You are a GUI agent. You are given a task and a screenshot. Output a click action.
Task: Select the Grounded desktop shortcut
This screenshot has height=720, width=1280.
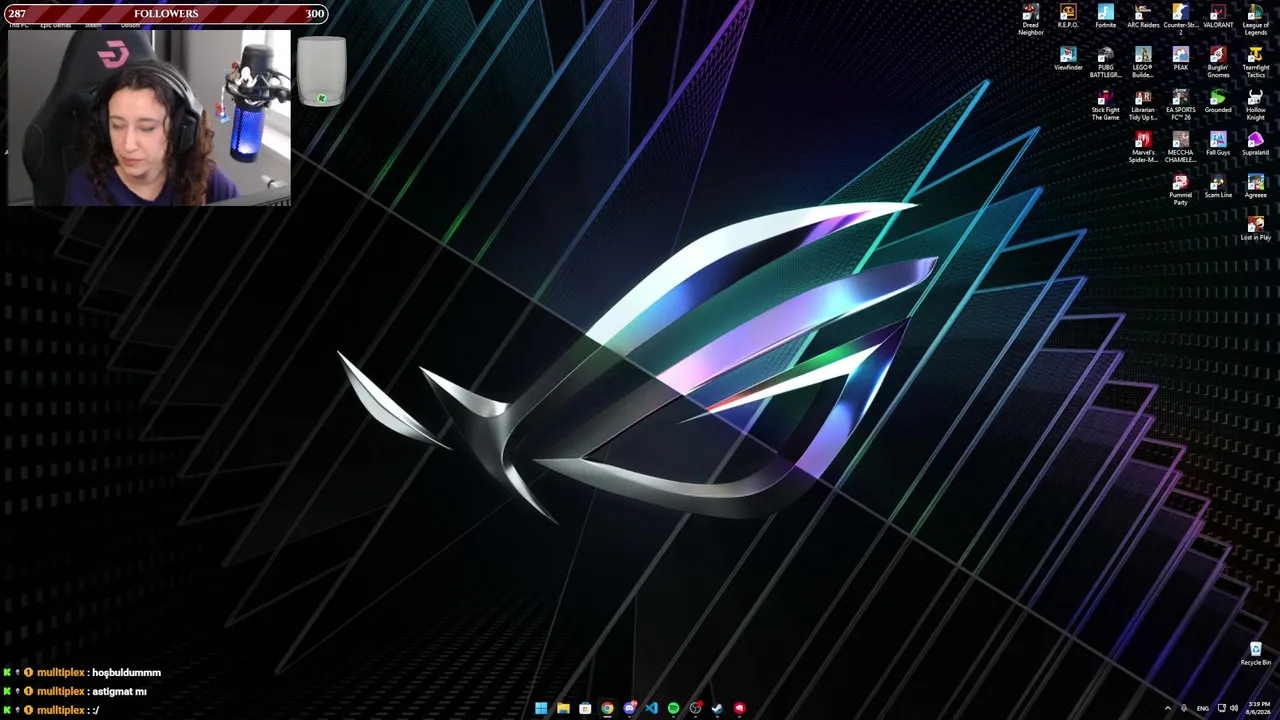coord(1218,101)
